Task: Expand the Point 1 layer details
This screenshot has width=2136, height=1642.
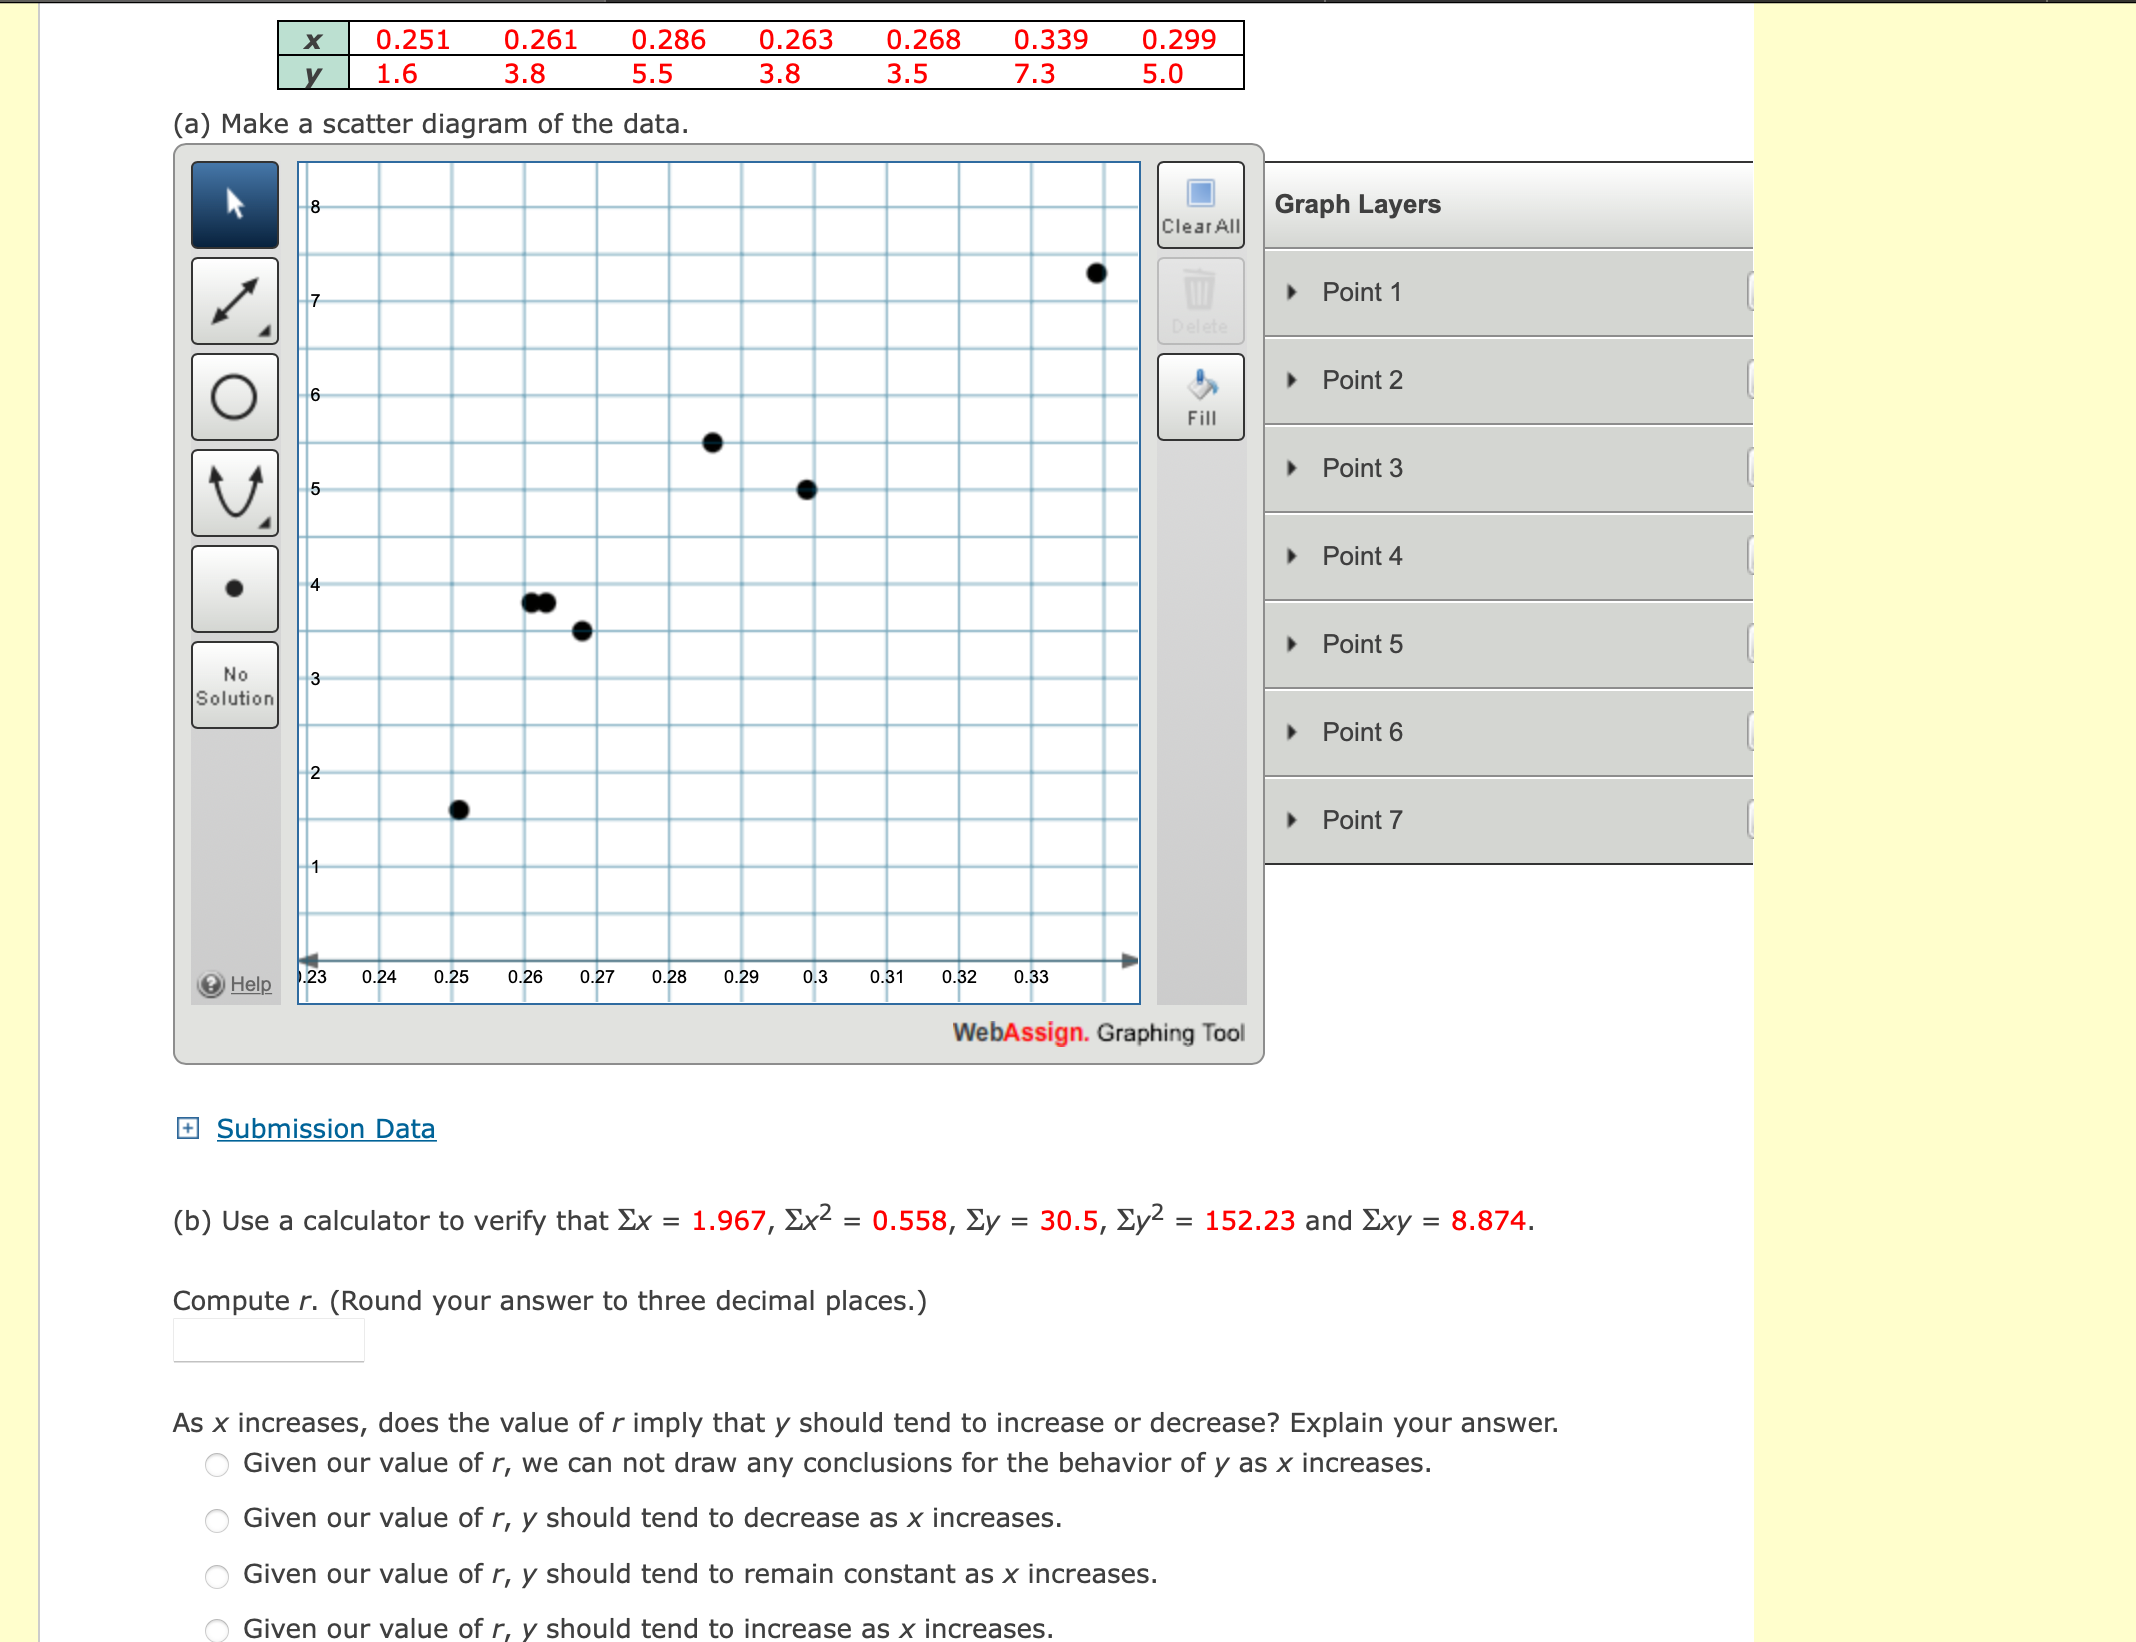Action: [1291, 292]
